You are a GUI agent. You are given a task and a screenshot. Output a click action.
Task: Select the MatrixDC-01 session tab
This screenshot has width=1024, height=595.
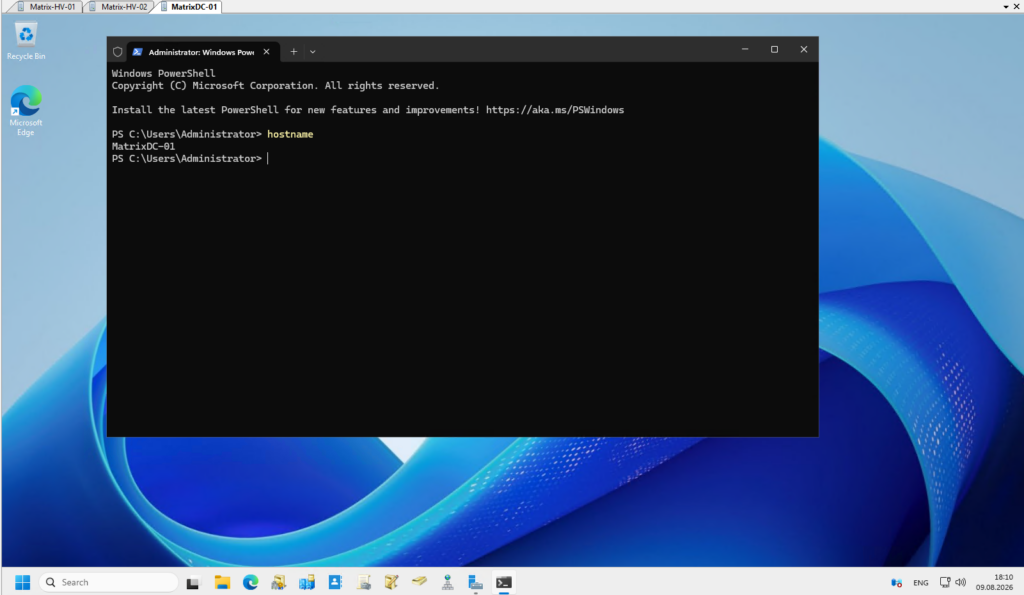pos(189,7)
